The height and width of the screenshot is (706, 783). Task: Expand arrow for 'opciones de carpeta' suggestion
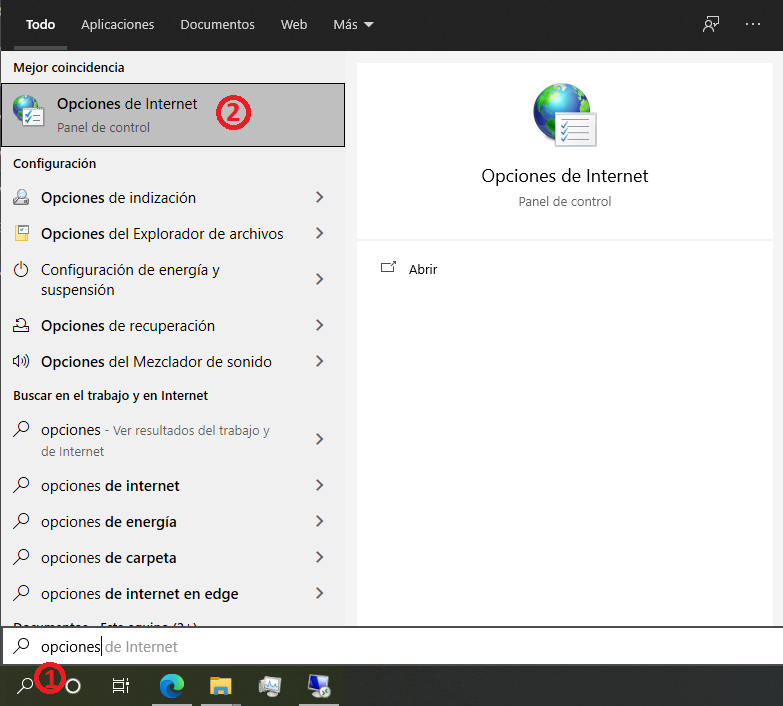pyautogui.click(x=320, y=557)
